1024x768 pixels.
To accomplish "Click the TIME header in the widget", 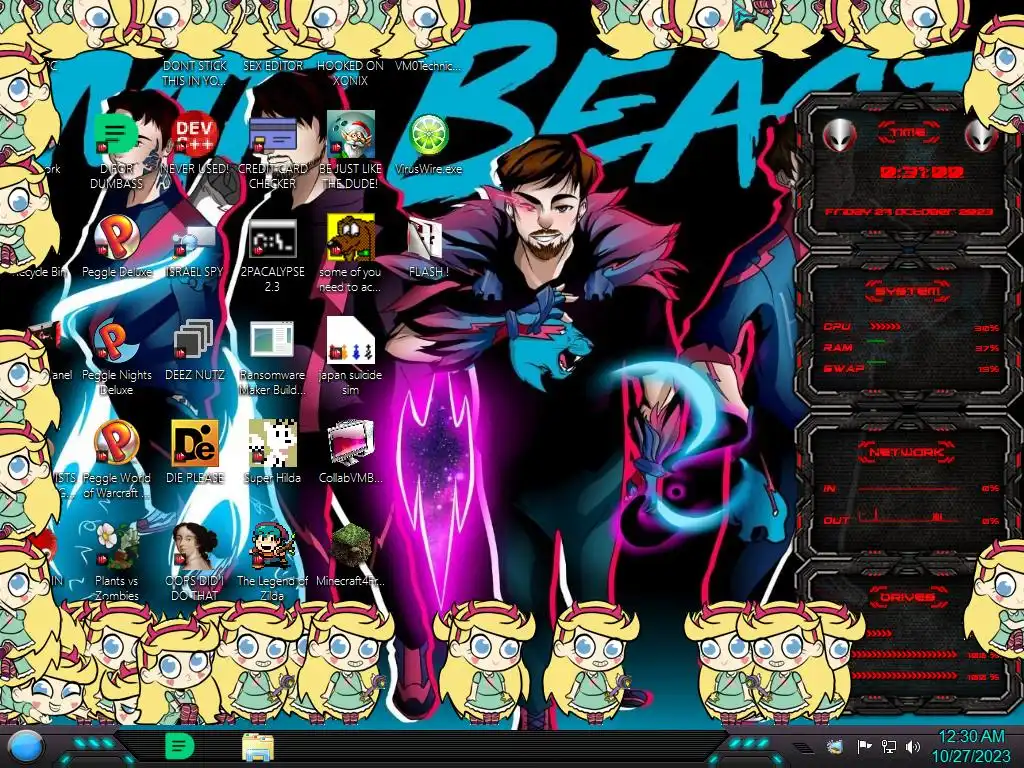I will 908,133.
